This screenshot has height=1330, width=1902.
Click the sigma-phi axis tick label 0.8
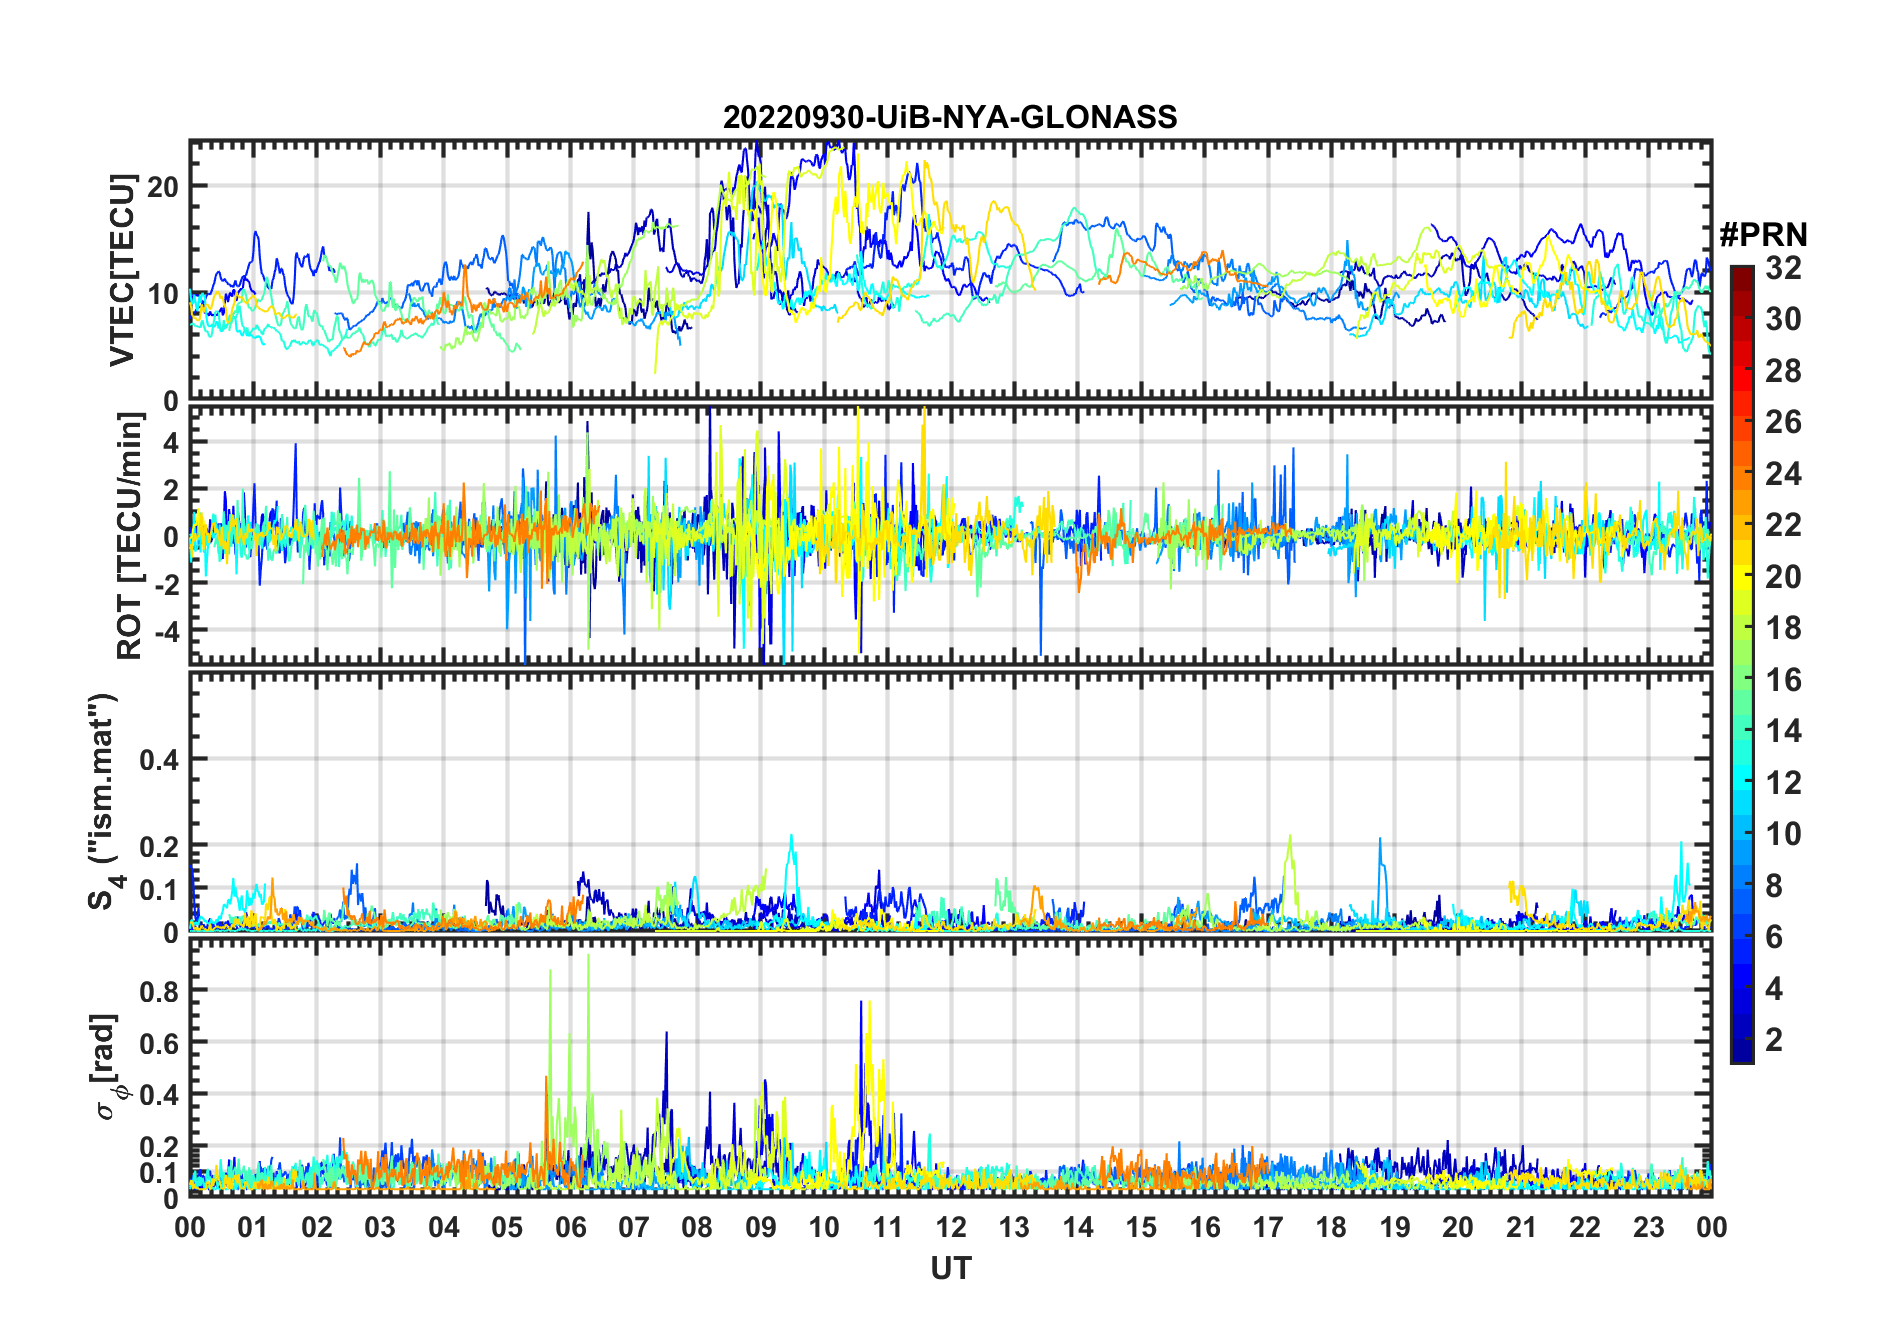pyautogui.click(x=160, y=991)
